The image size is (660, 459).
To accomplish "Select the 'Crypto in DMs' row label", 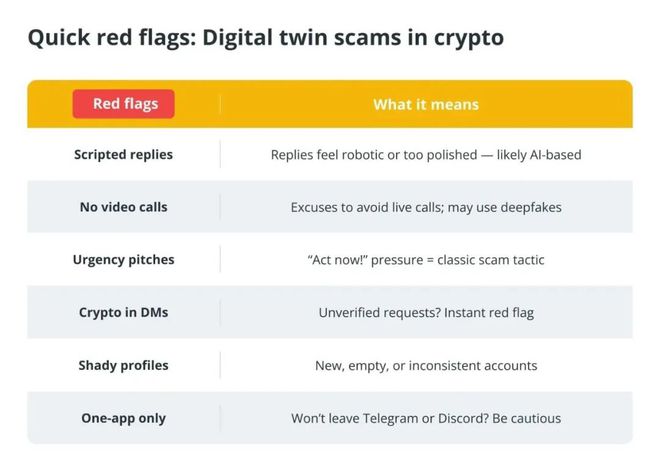I will 123,312.
